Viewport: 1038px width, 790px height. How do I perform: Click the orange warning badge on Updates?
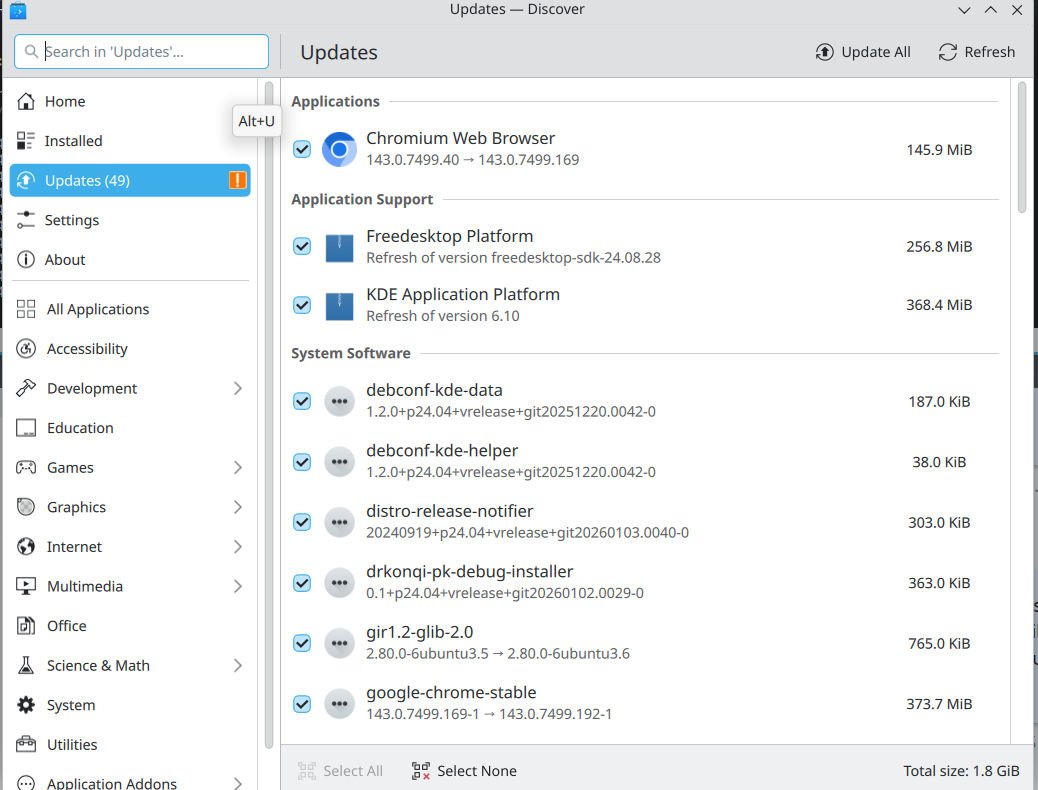pos(237,180)
